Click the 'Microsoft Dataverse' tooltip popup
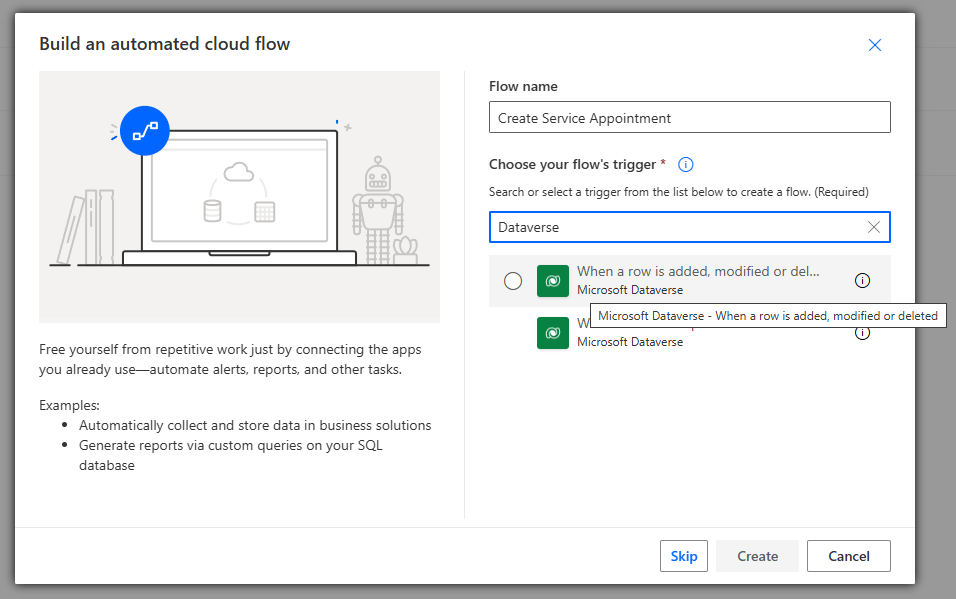The height and width of the screenshot is (599, 956). 767,316
